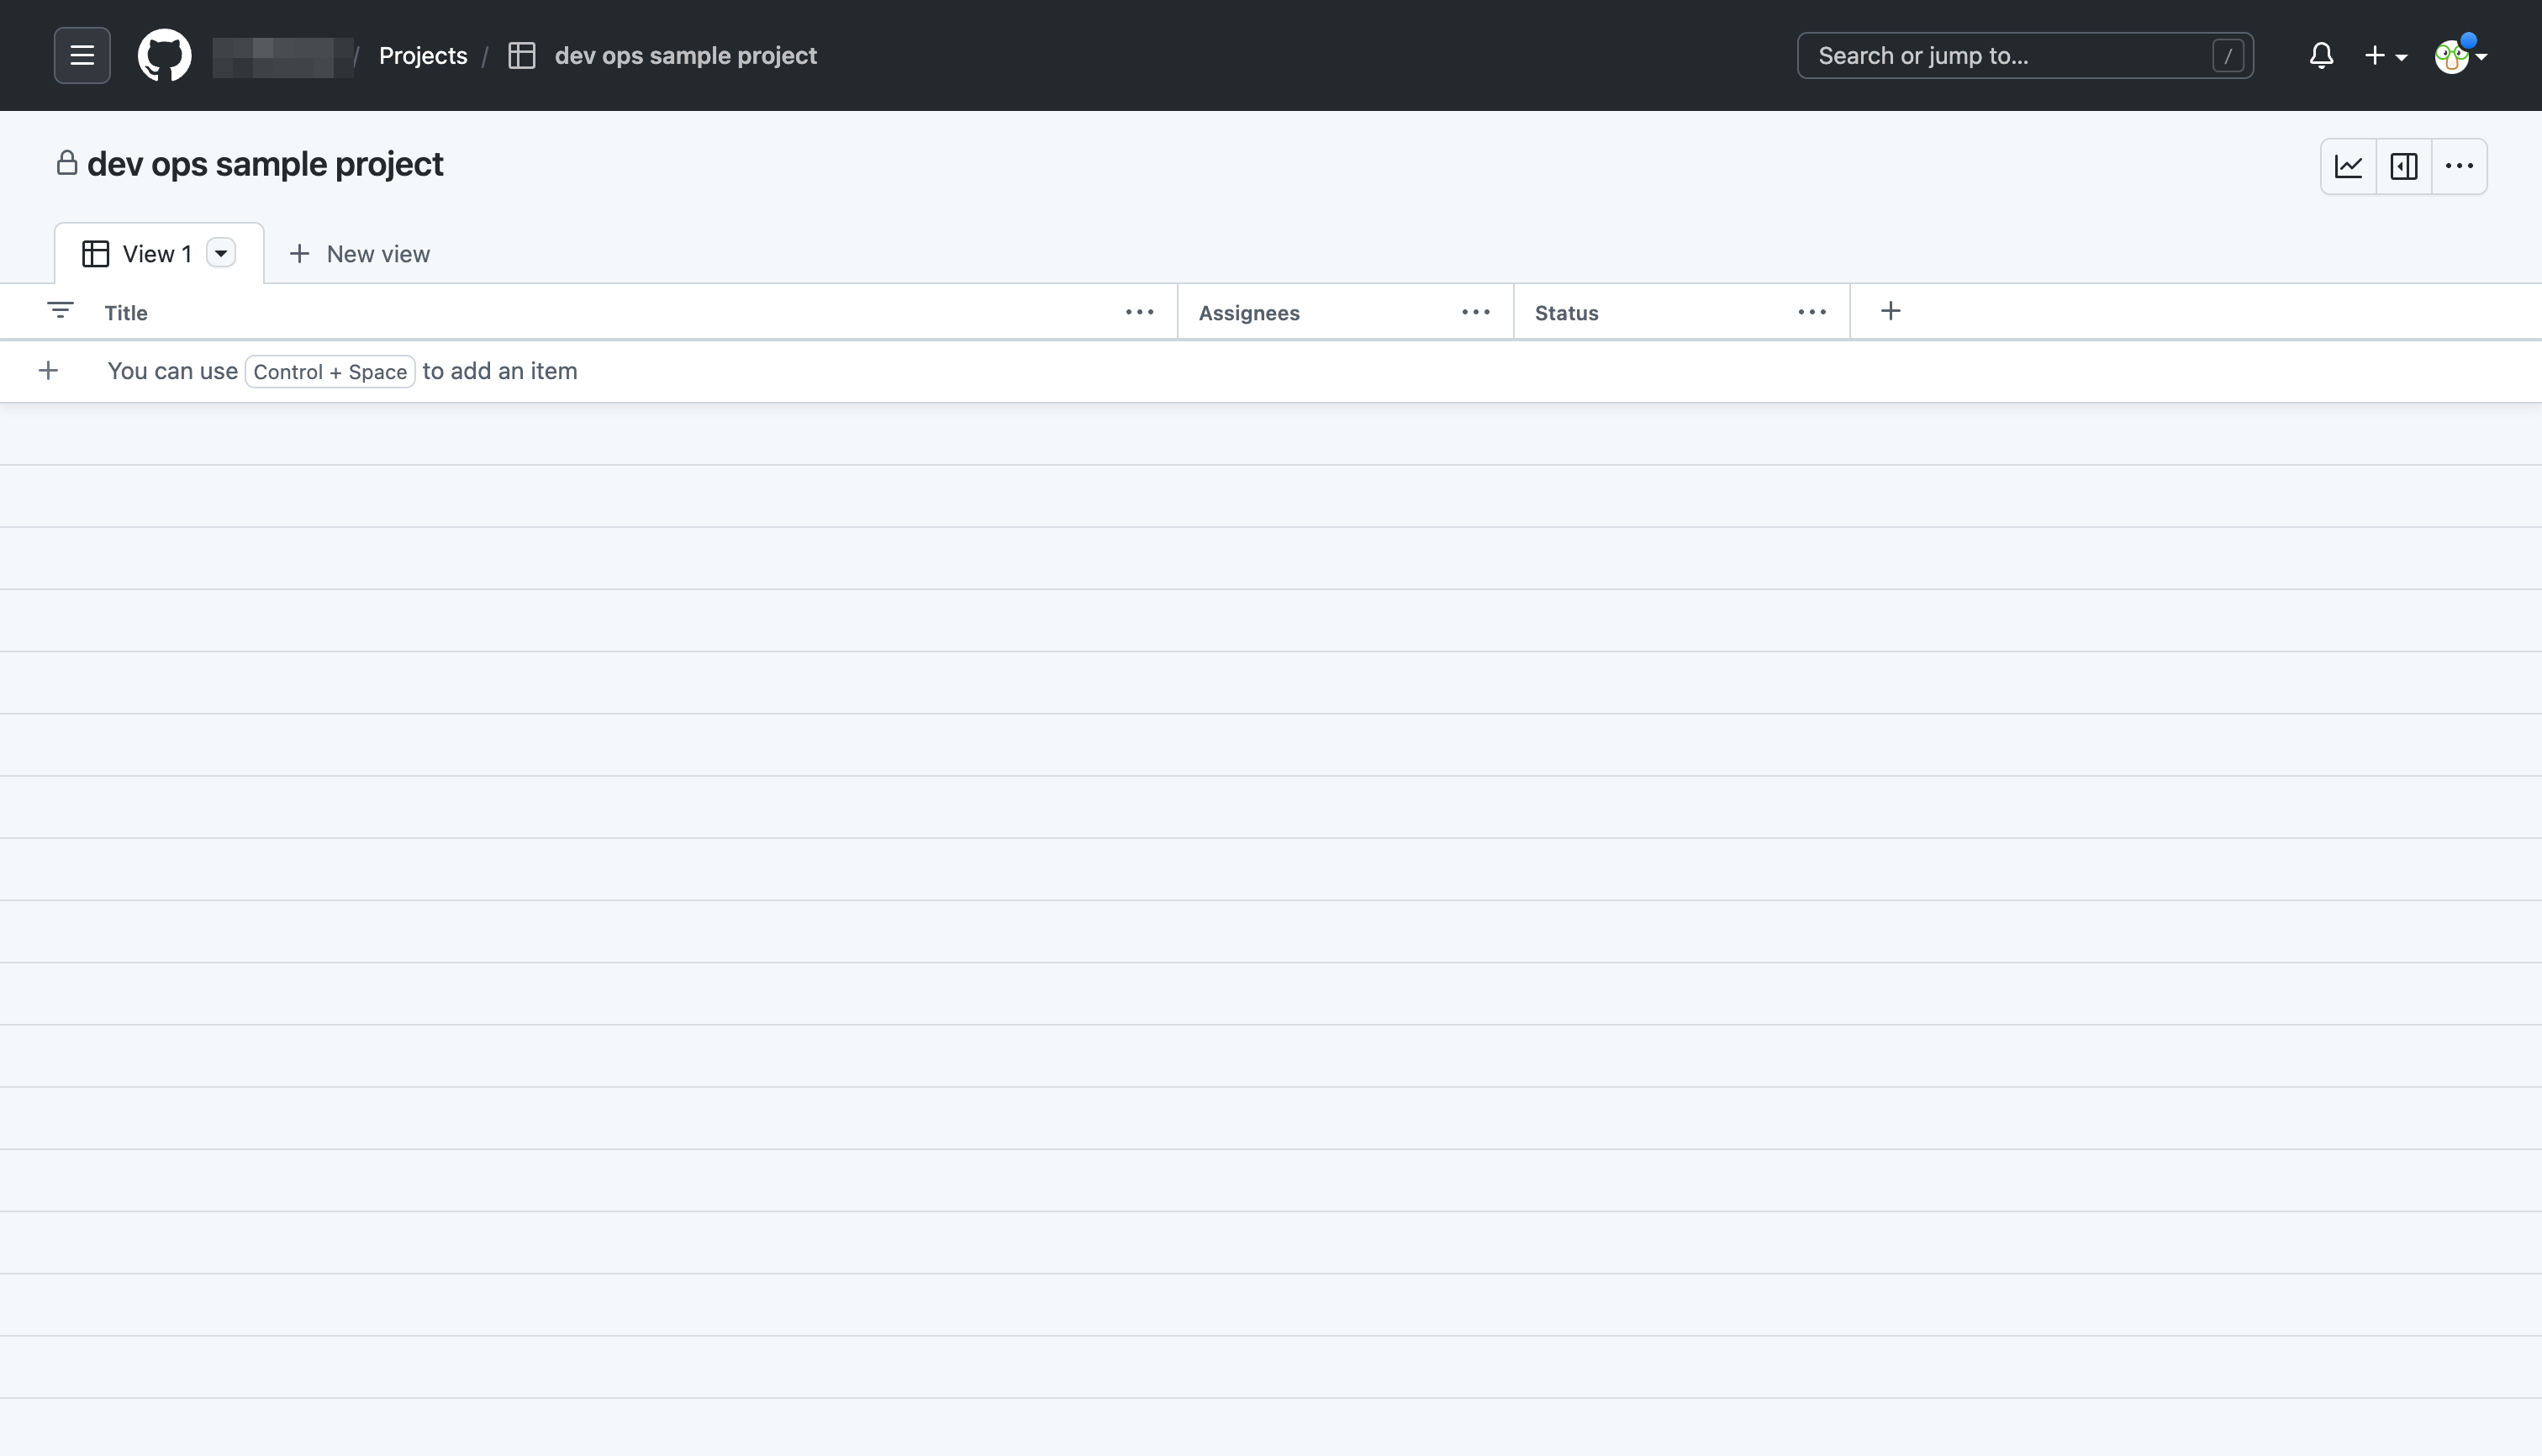Click the GitHub Octocat logo
This screenshot has height=1456, width=2542.
(164, 55)
